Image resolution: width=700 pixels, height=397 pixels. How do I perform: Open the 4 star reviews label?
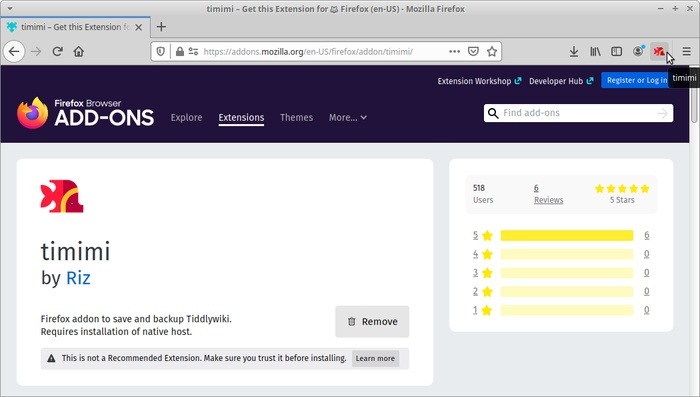[x=483, y=254]
